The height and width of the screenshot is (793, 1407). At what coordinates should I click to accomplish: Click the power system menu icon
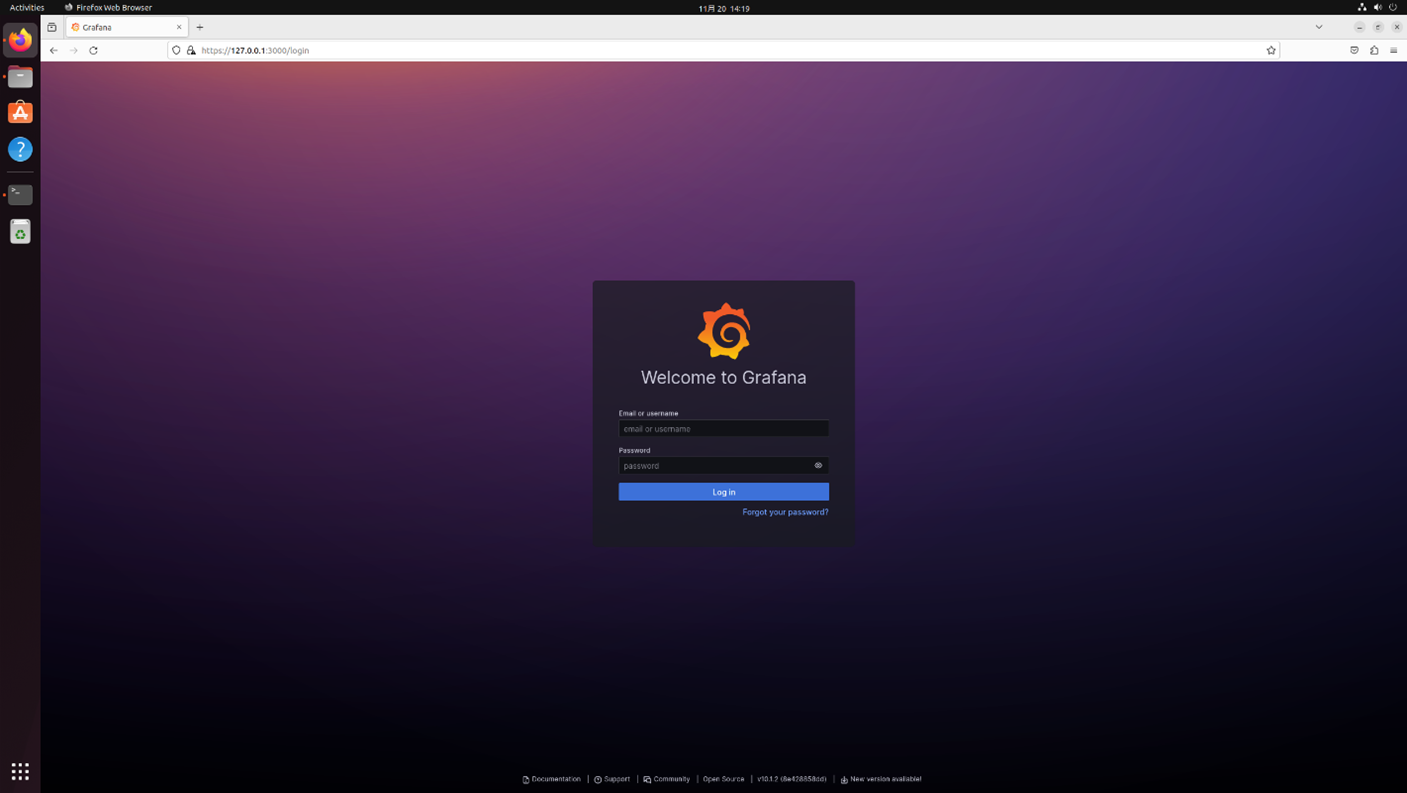[1393, 7]
